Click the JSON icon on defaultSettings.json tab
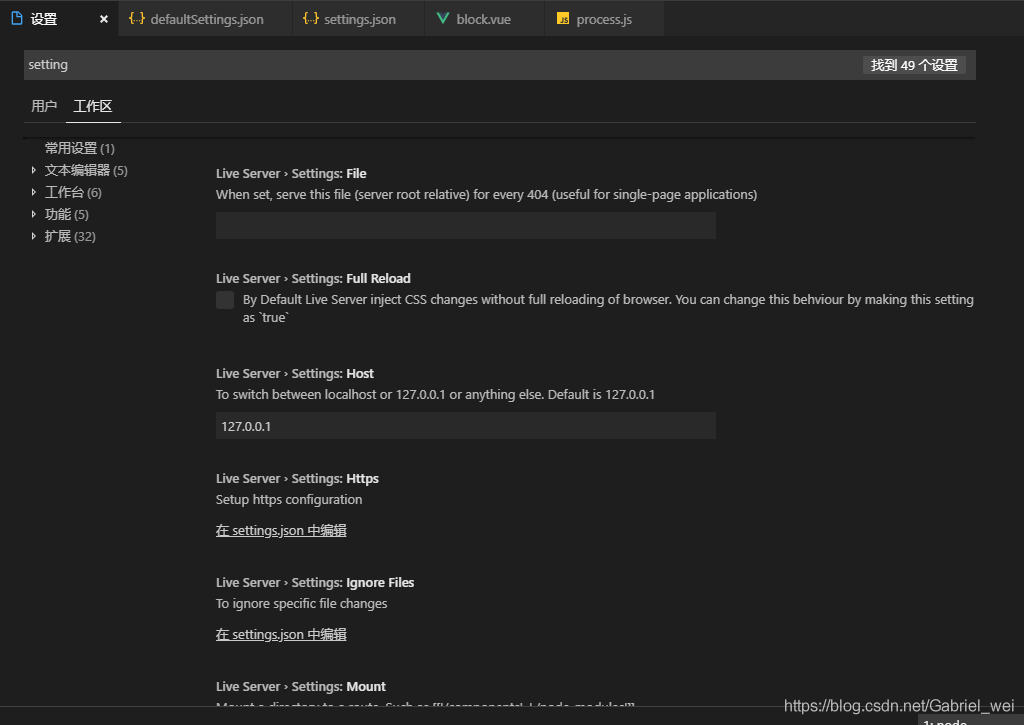This screenshot has height=725, width=1024. pyautogui.click(x=137, y=18)
